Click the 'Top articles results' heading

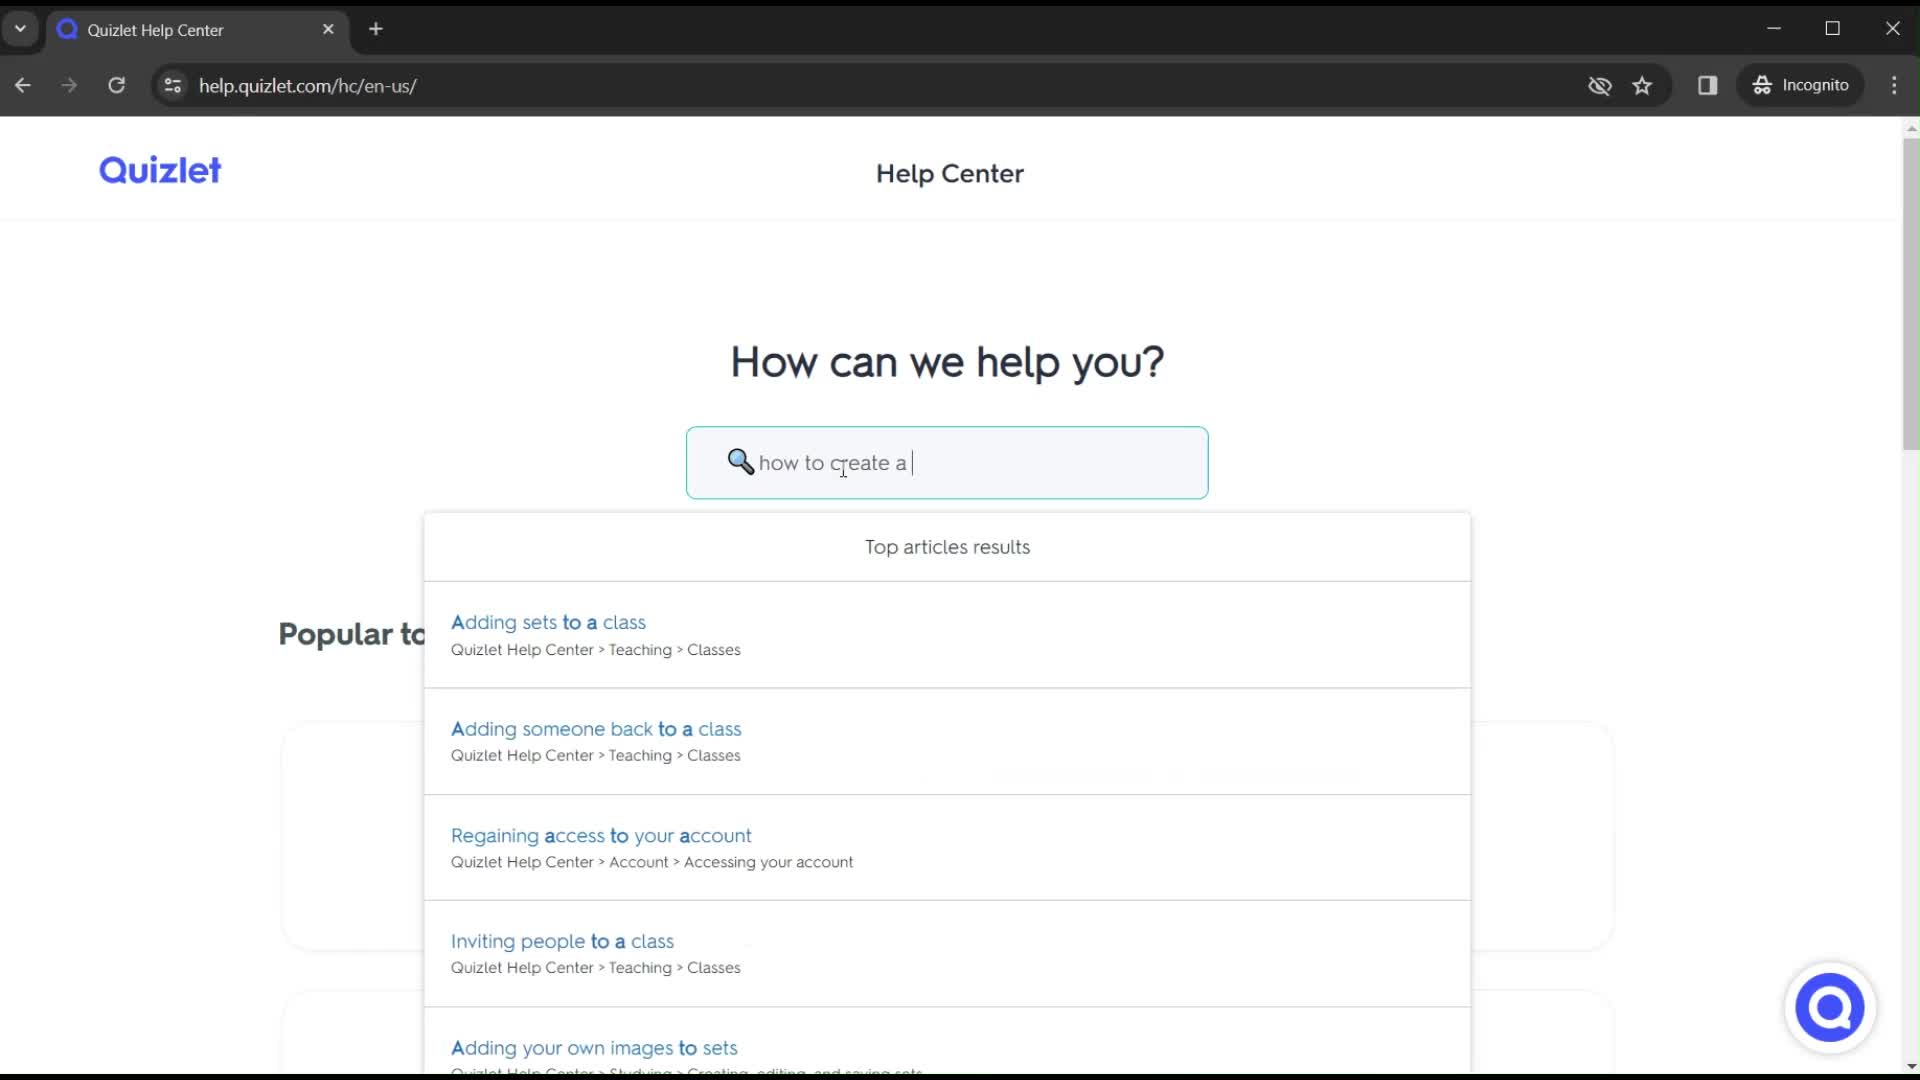coord(947,547)
